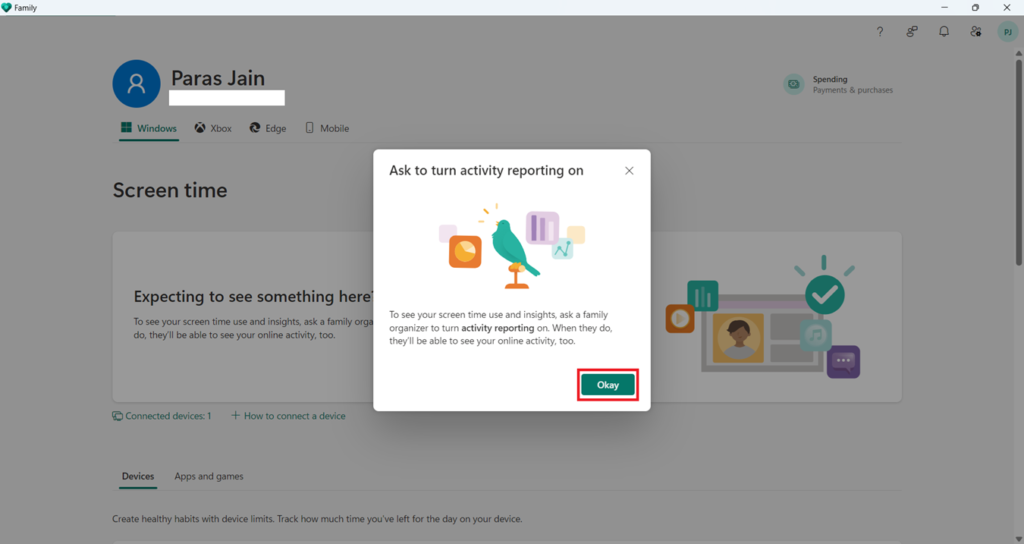1024x544 pixels.
Task: Click the Screen time heading
Action: point(170,190)
